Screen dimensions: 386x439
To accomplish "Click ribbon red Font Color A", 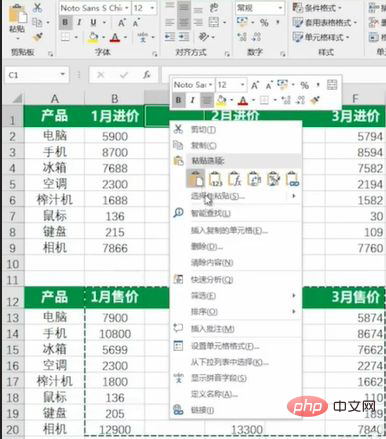I will coord(115,37).
